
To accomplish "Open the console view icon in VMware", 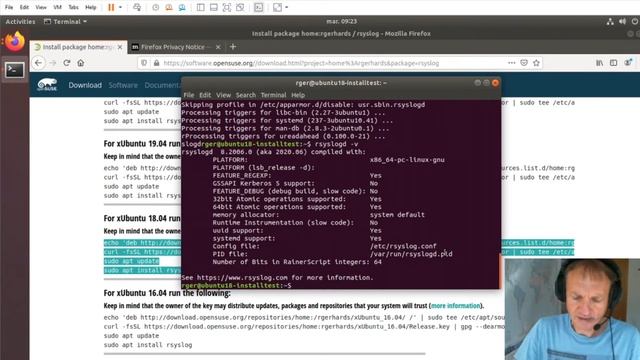I will pyautogui.click(x=258, y=7).
